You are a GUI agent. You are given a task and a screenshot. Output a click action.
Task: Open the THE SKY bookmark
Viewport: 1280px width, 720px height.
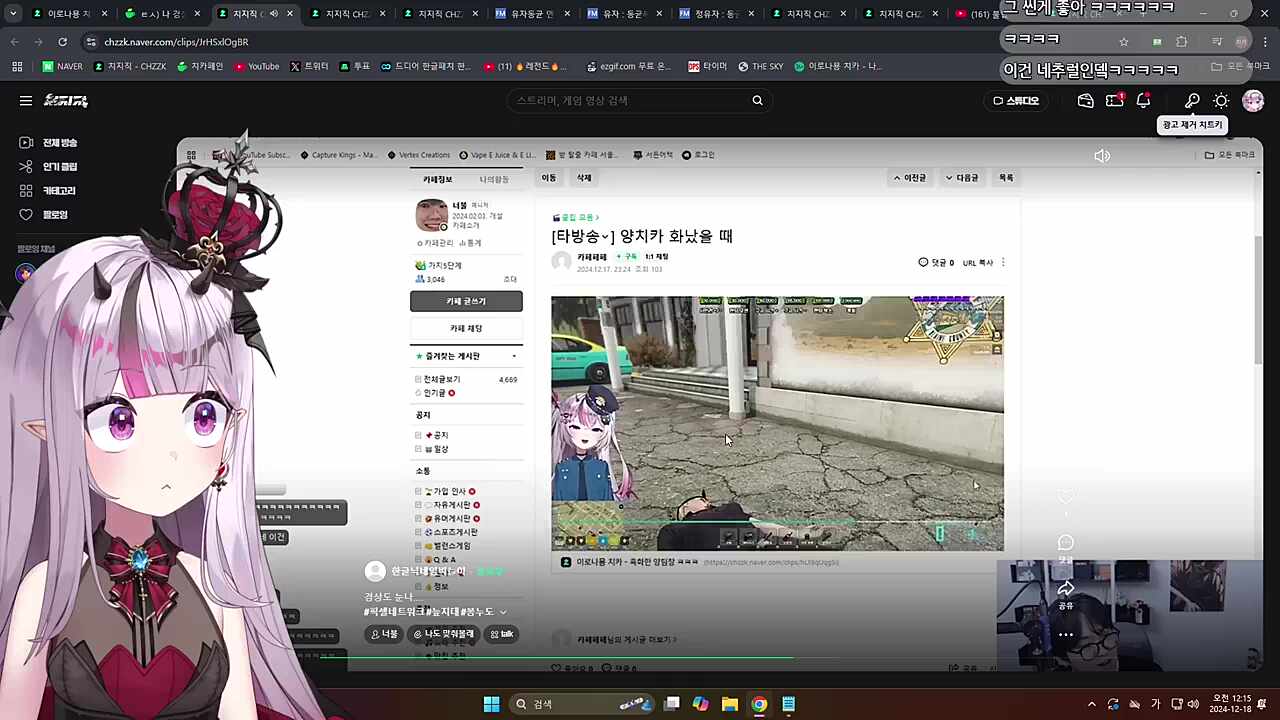click(761, 67)
